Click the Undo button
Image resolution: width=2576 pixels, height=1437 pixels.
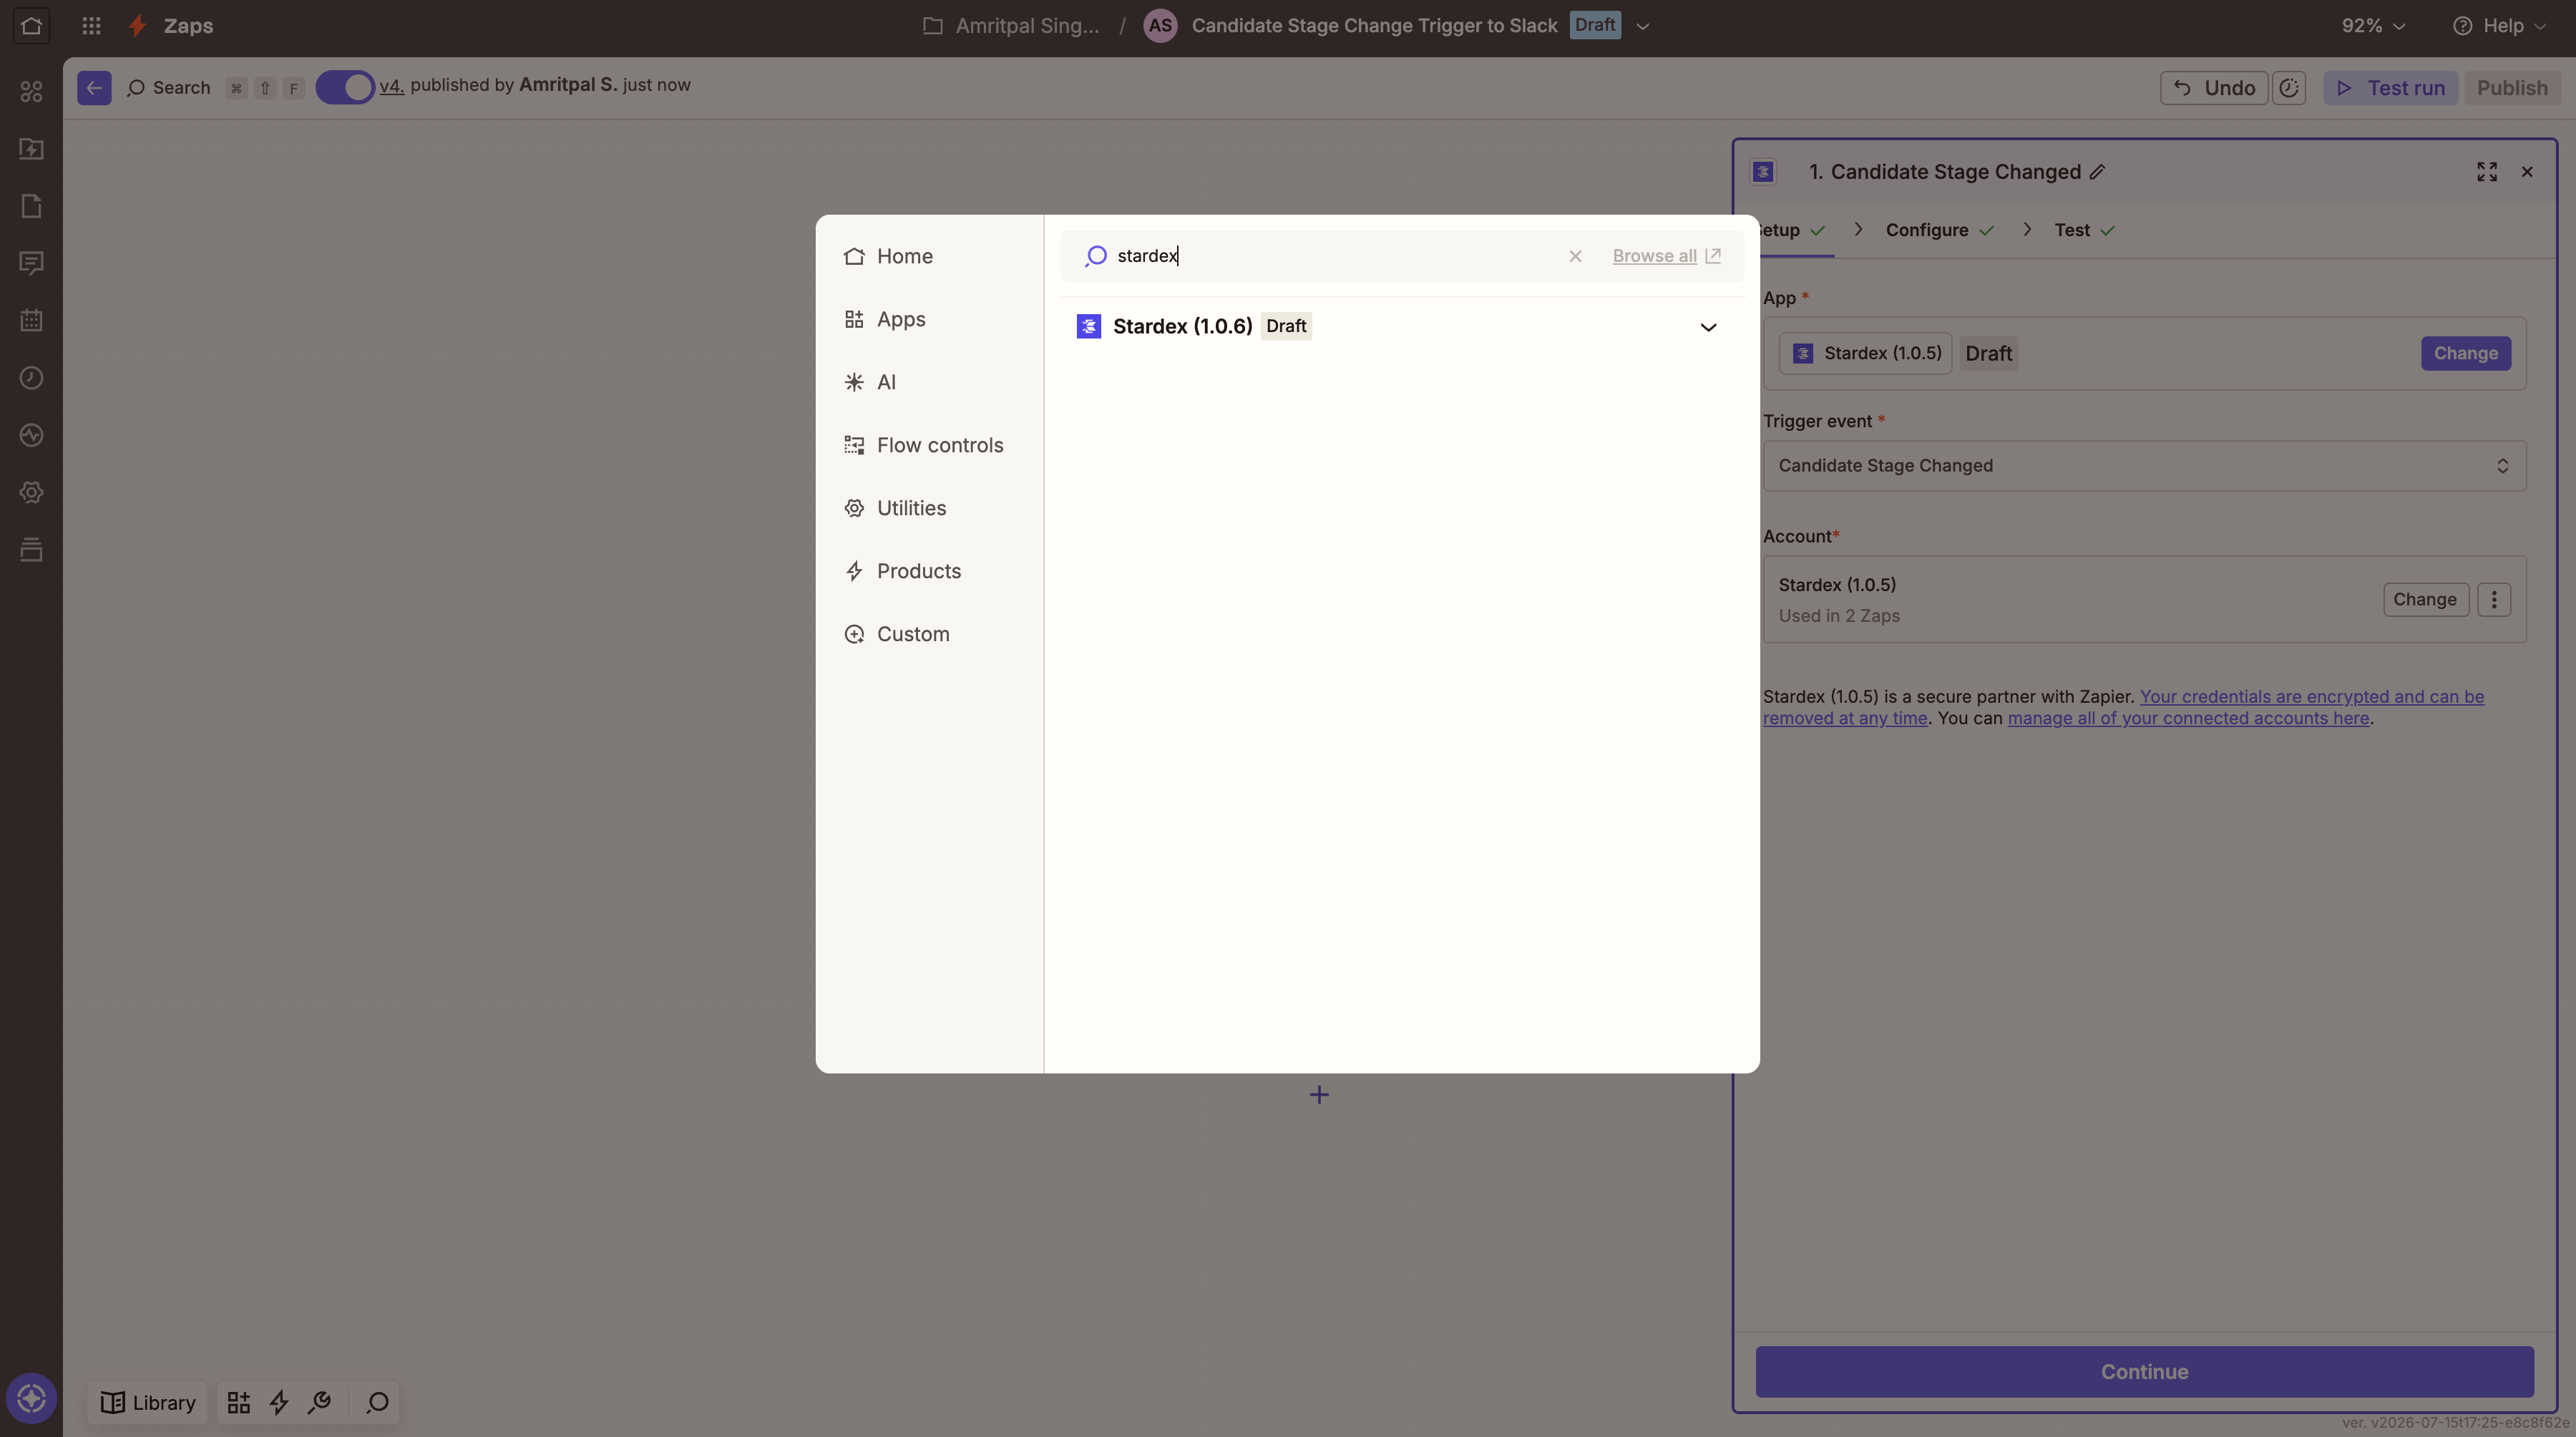click(x=2214, y=88)
